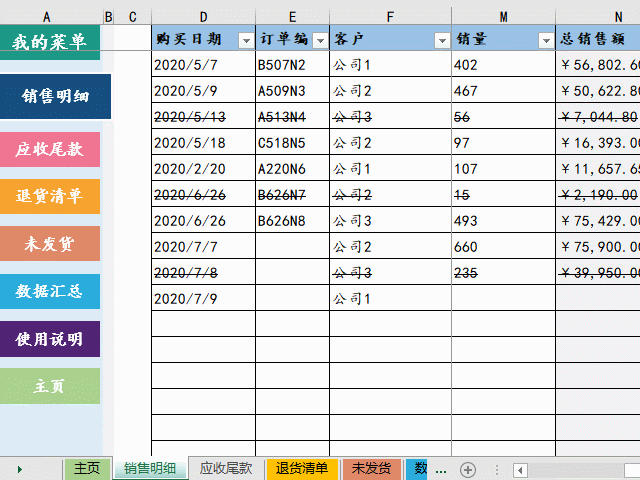The image size is (640, 480).
Task: Open the 购买日期 filter dropdown
Action: click(x=246, y=40)
